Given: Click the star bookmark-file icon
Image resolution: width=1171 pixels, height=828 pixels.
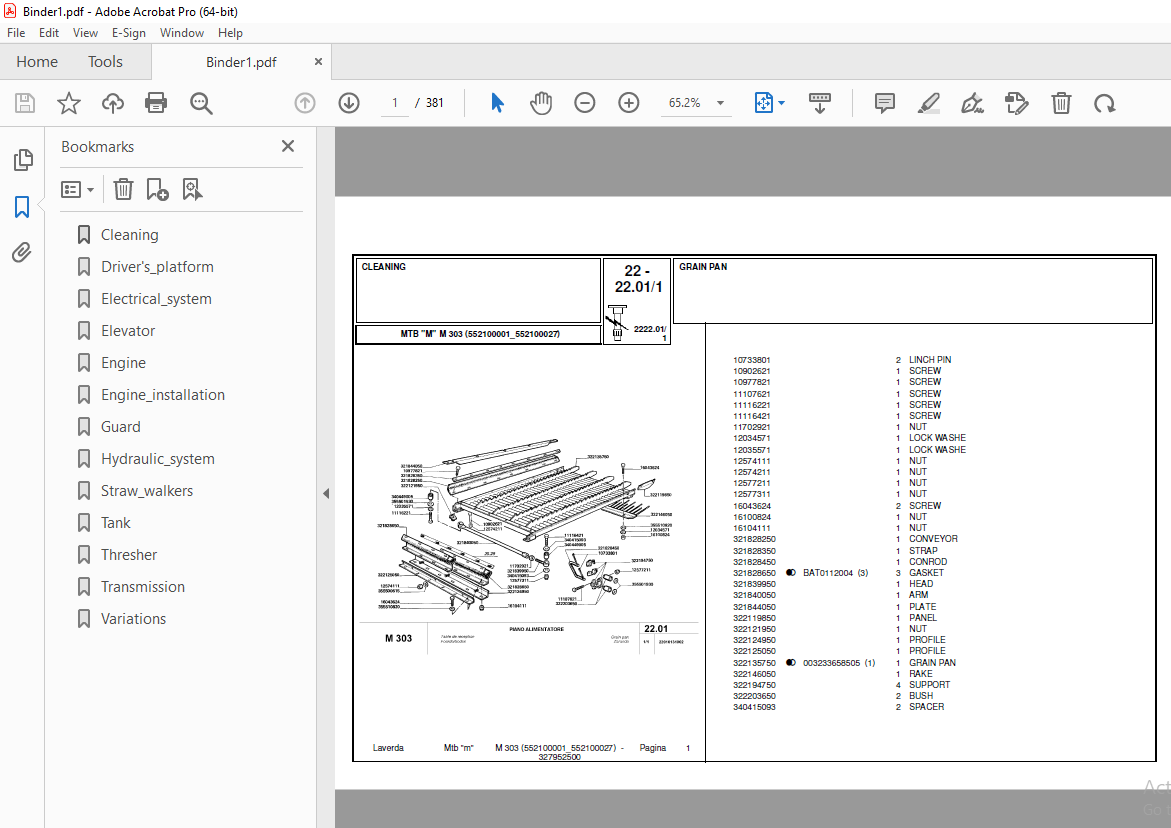Looking at the screenshot, I should [69, 103].
